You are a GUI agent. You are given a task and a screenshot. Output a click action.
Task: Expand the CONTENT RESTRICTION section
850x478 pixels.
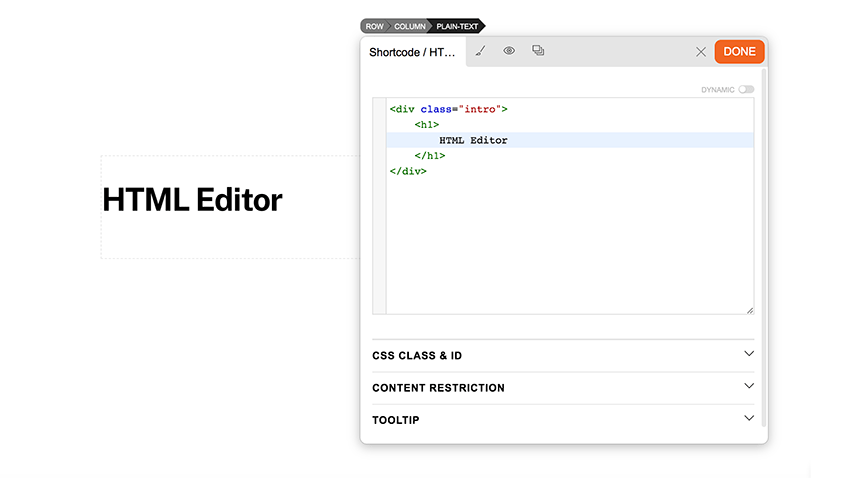[563, 388]
